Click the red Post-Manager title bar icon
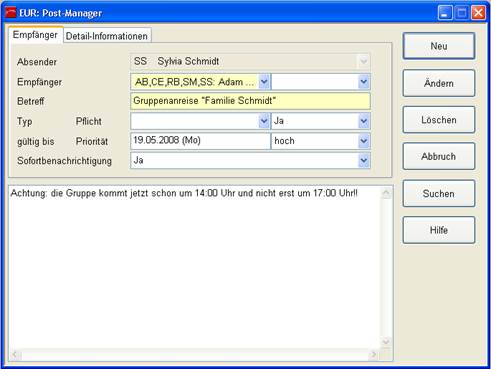The width and height of the screenshot is (491, 369). (11, 13)
